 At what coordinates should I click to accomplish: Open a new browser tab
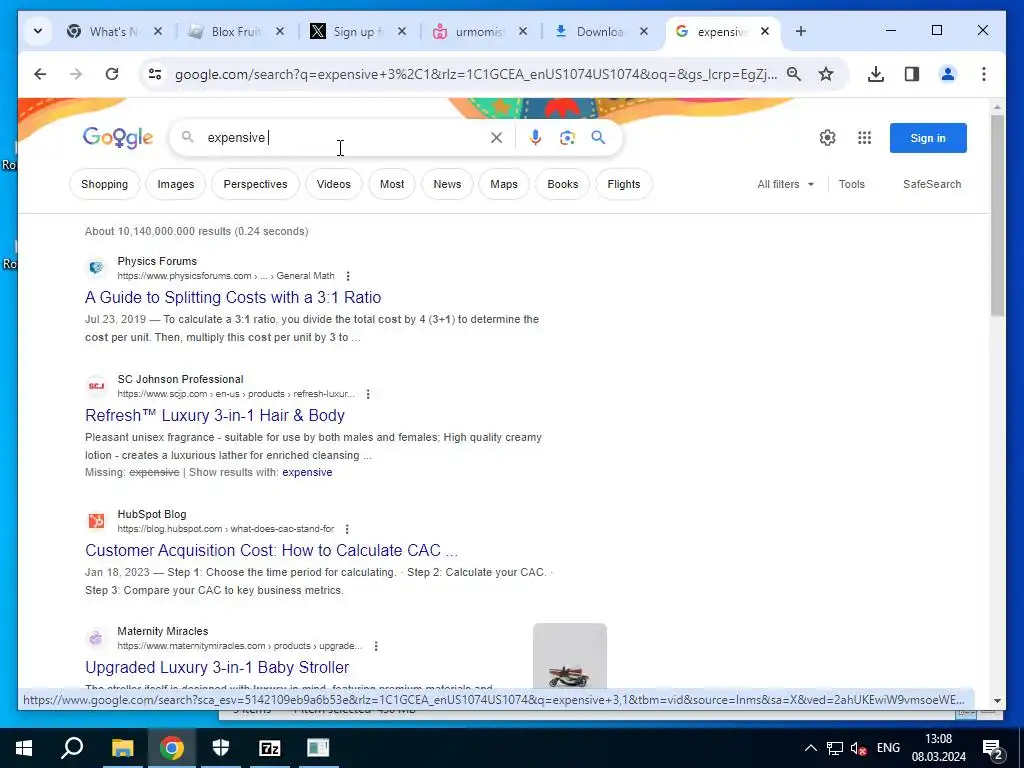(x=801, y=31)
